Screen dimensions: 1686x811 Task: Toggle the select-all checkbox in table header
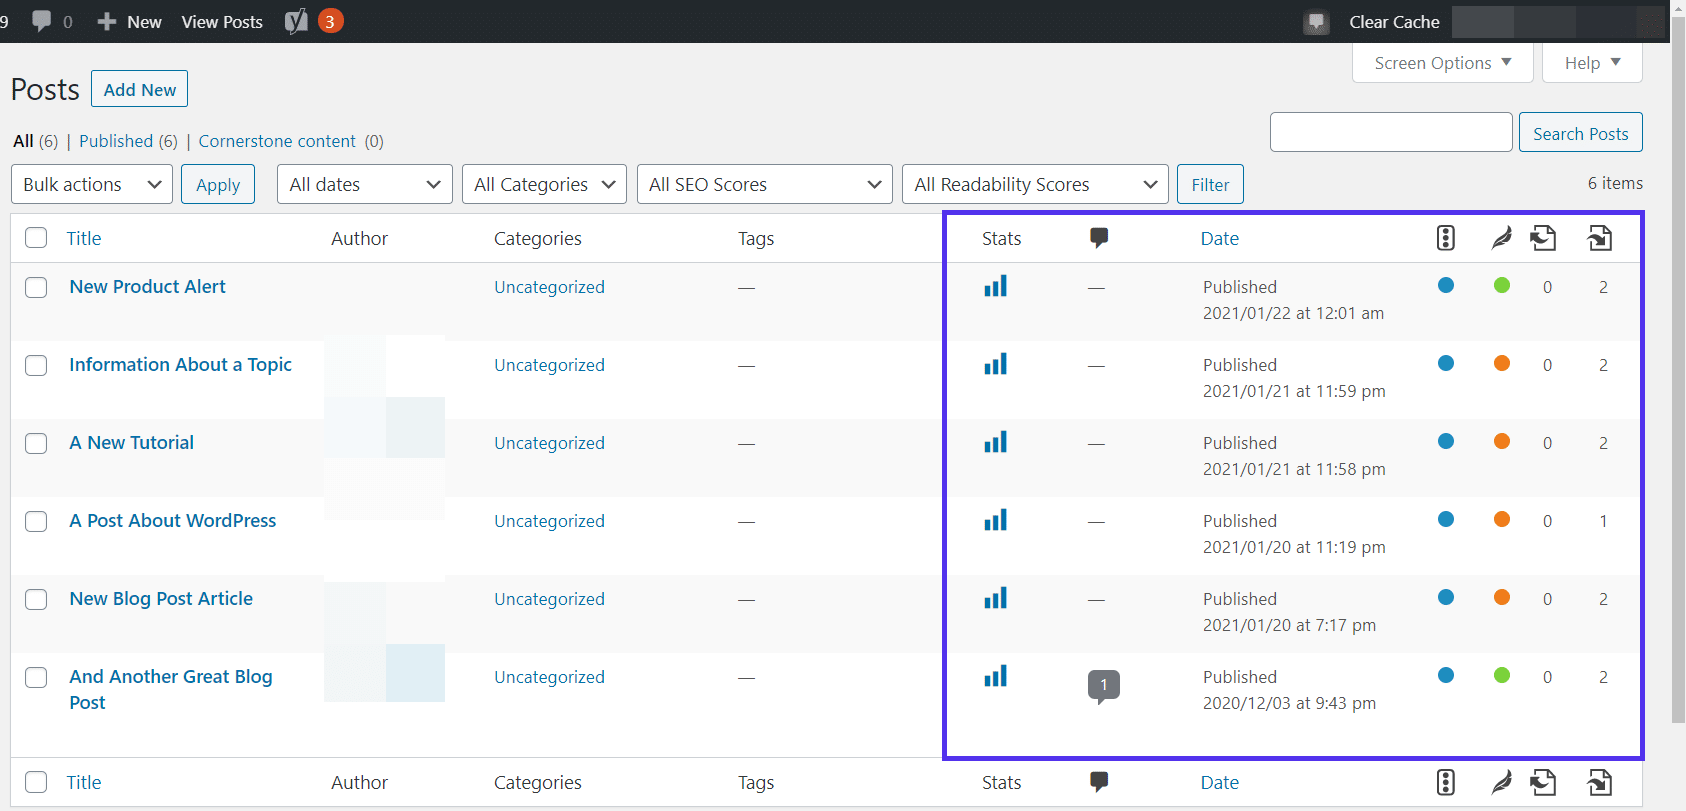pos(36,238)
